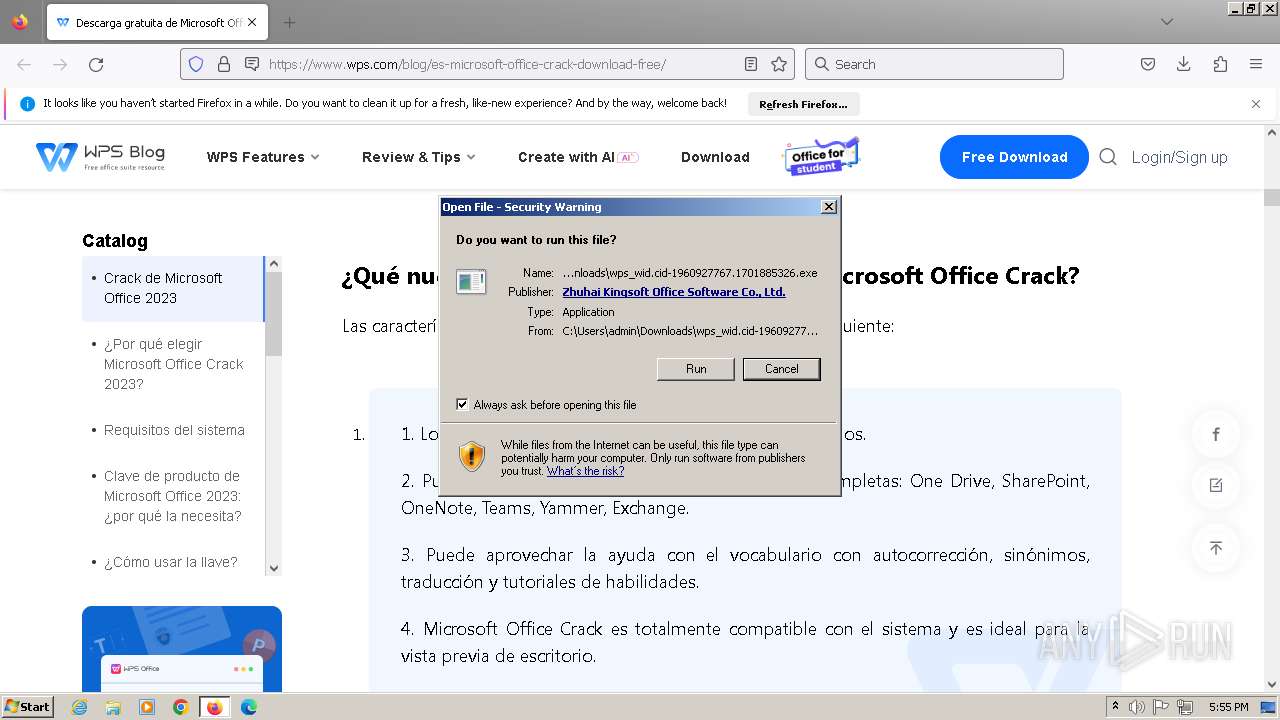Image resolution: width=1280 pixels, height=720 pixels.
Task: Click the Refresh Firefox button
Action: click(x=803, y=104)
